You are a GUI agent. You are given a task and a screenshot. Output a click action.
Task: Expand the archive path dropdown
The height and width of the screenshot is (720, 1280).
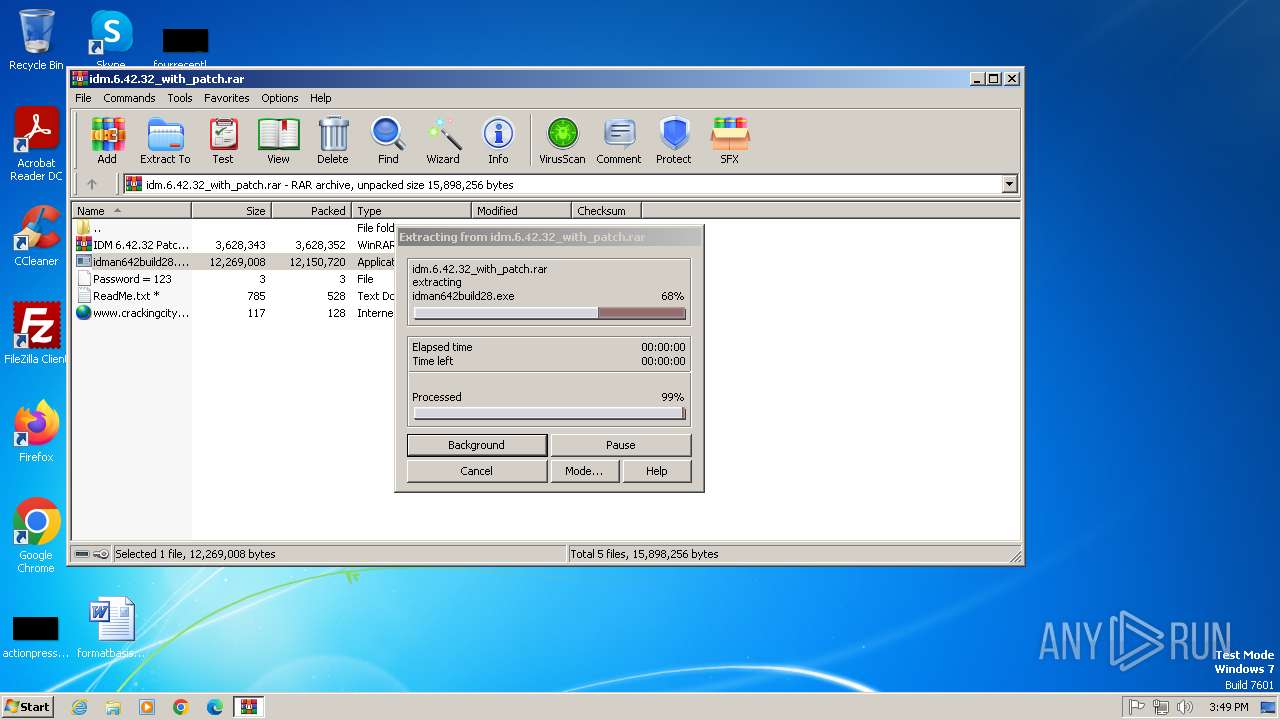tap(1009, 184)
